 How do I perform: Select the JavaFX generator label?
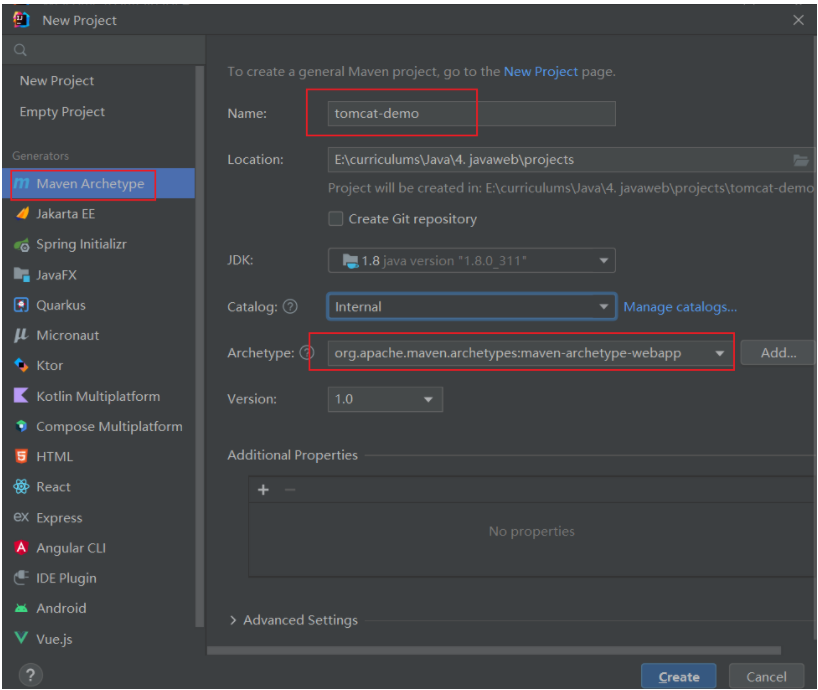coord(56,275)
